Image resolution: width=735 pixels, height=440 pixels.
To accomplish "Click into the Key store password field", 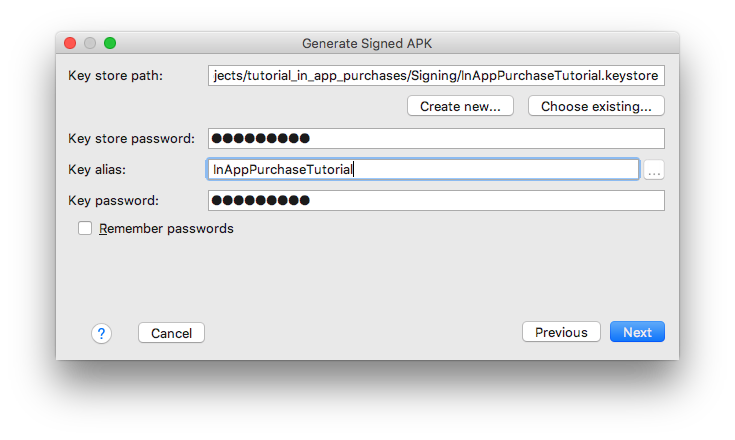I will click(x=436, y=138).
